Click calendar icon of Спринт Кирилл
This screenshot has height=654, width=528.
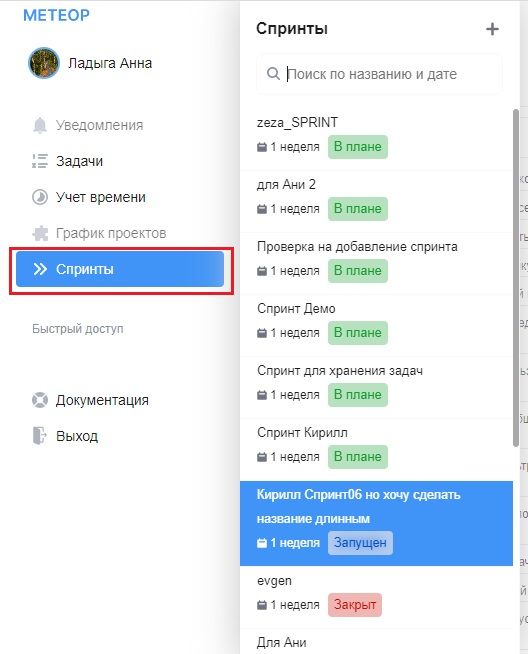(x=261, y=457)
